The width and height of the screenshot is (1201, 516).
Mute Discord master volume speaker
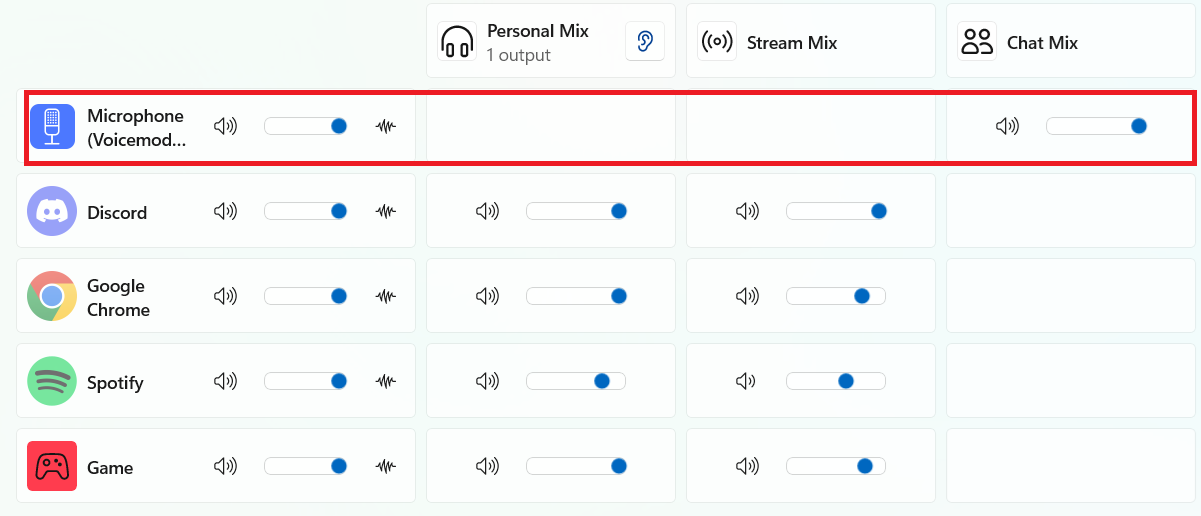tap(226, 211)
